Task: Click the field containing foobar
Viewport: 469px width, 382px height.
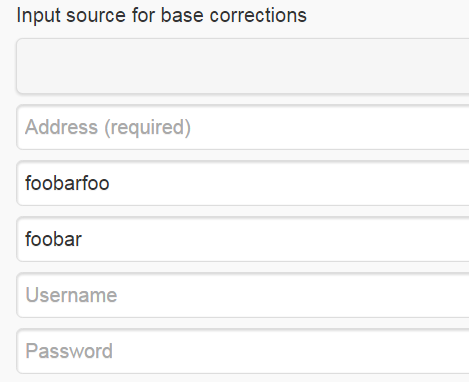Action: pyautogui.click(x=243, y=239)
